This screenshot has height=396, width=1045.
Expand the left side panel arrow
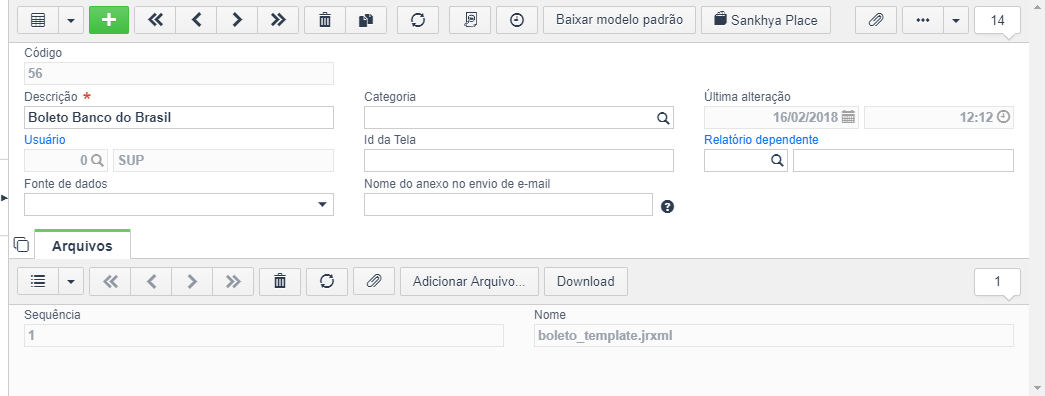(4, 198)
